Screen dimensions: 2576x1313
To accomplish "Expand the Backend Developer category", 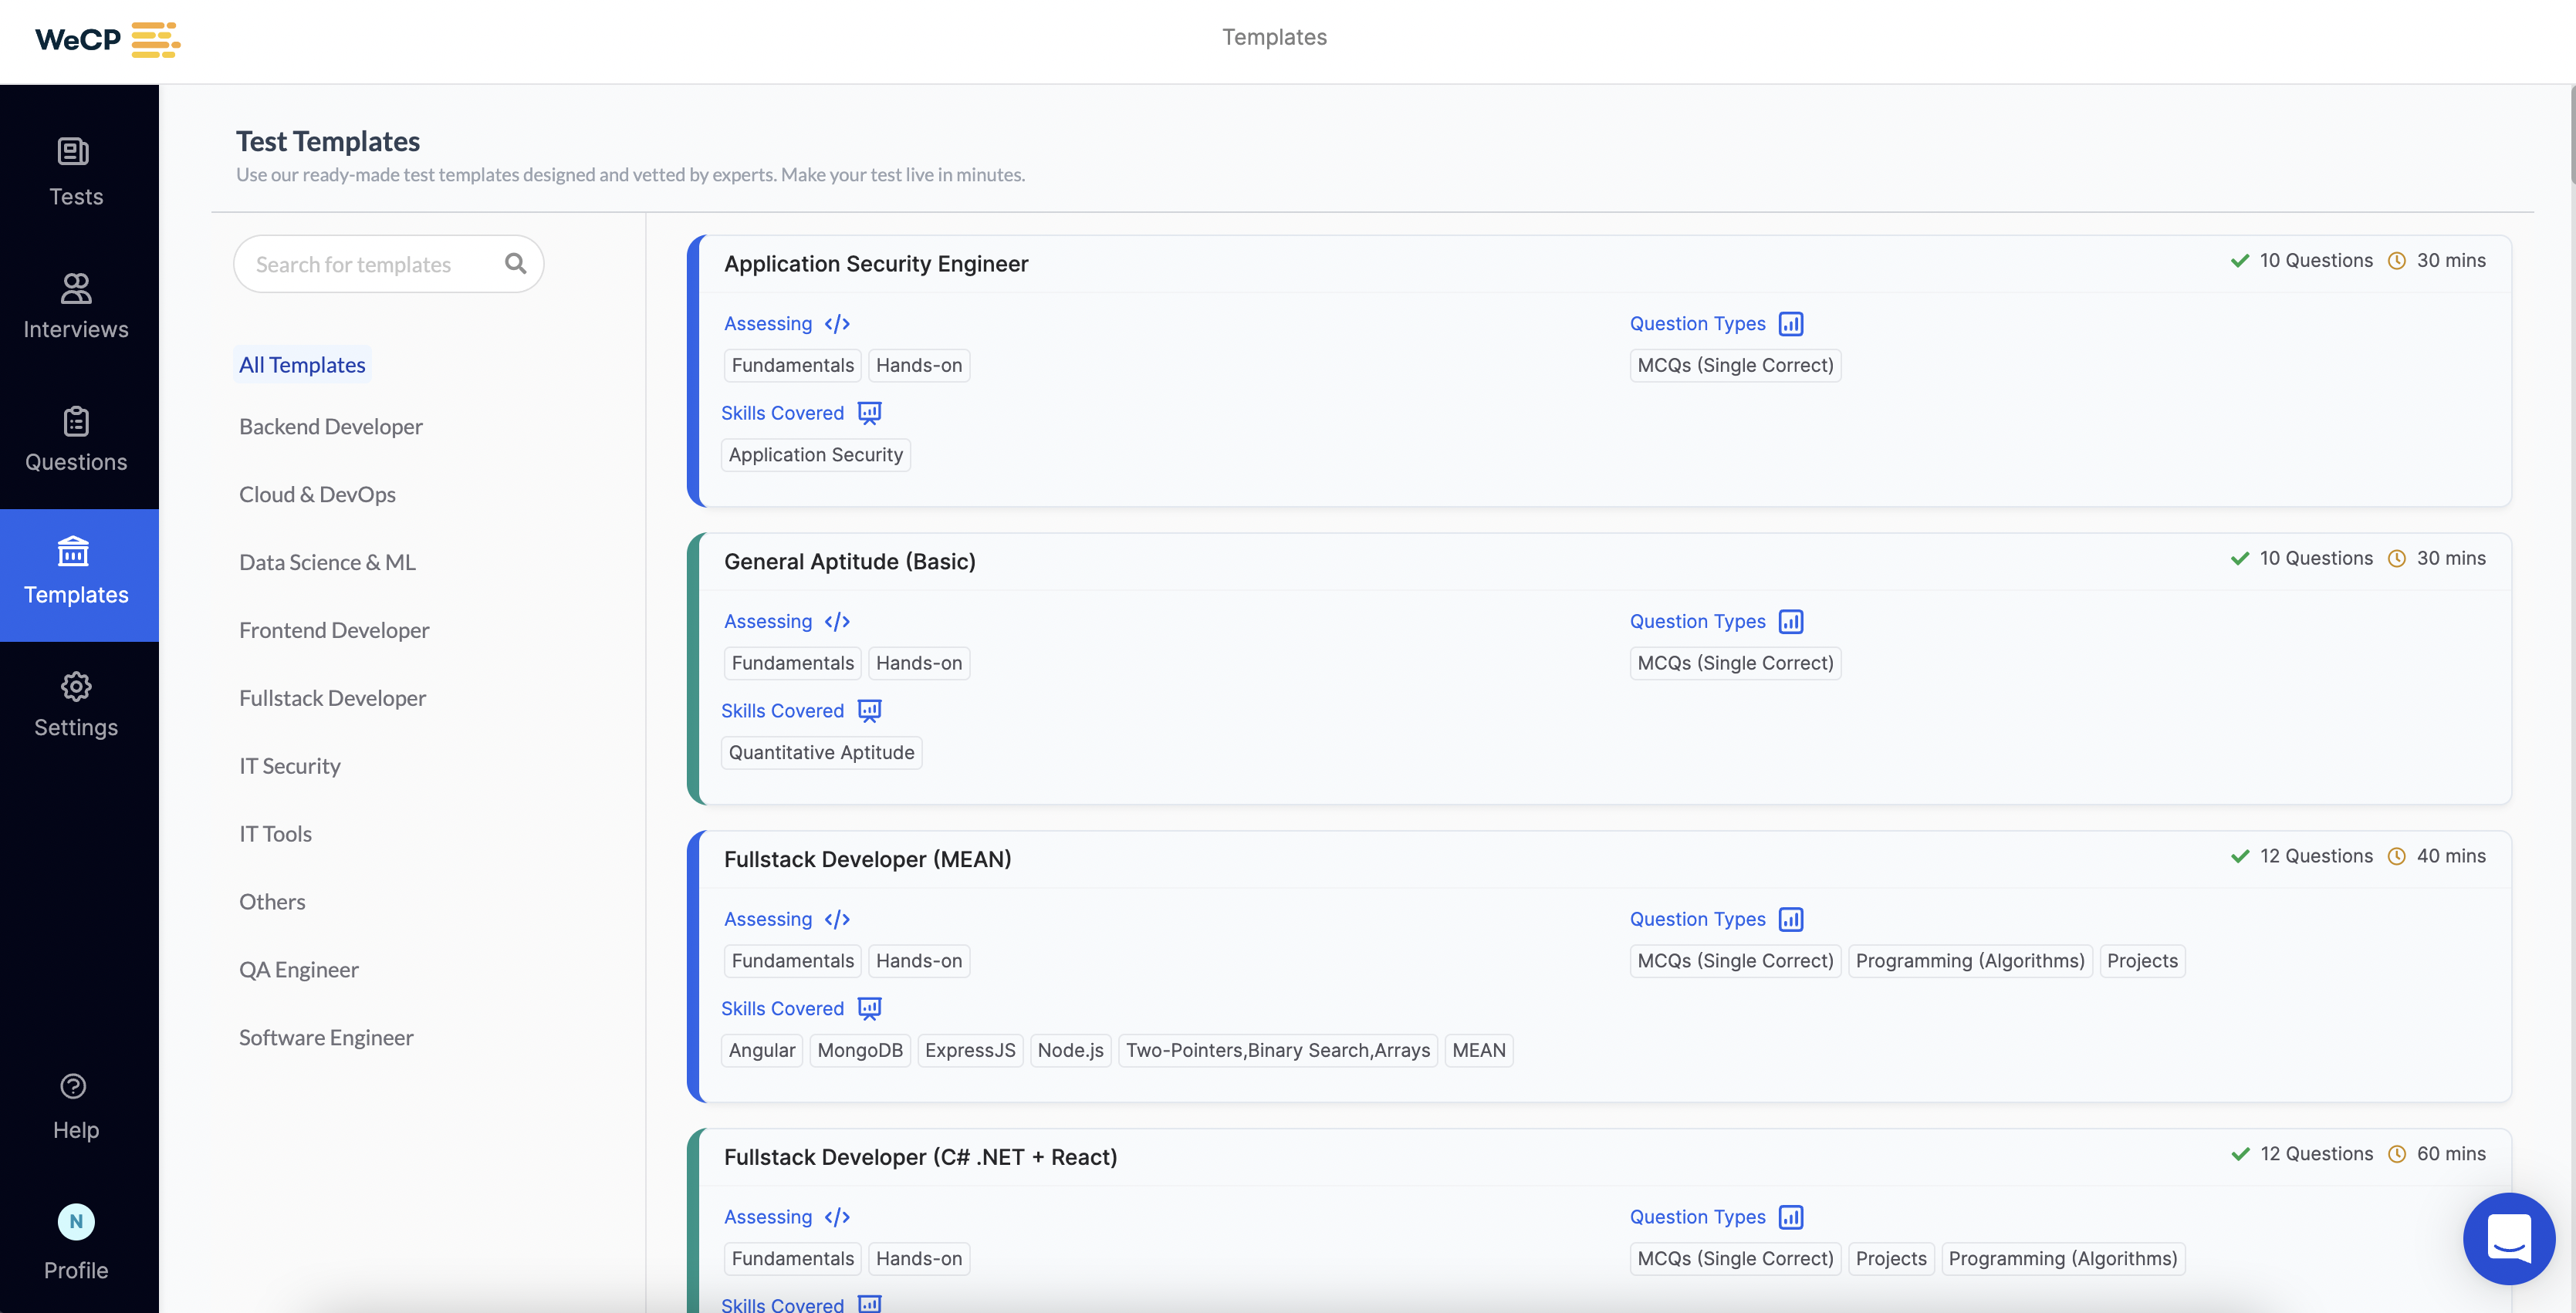I will [330, 426].
